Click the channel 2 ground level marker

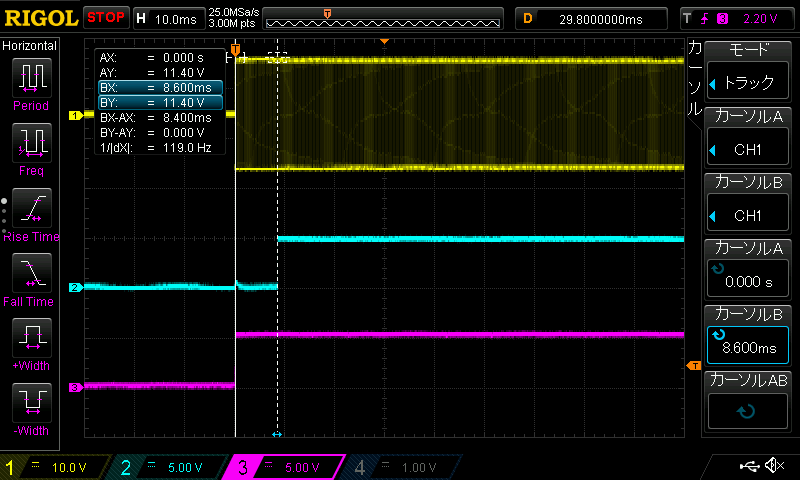coord(76,287)
